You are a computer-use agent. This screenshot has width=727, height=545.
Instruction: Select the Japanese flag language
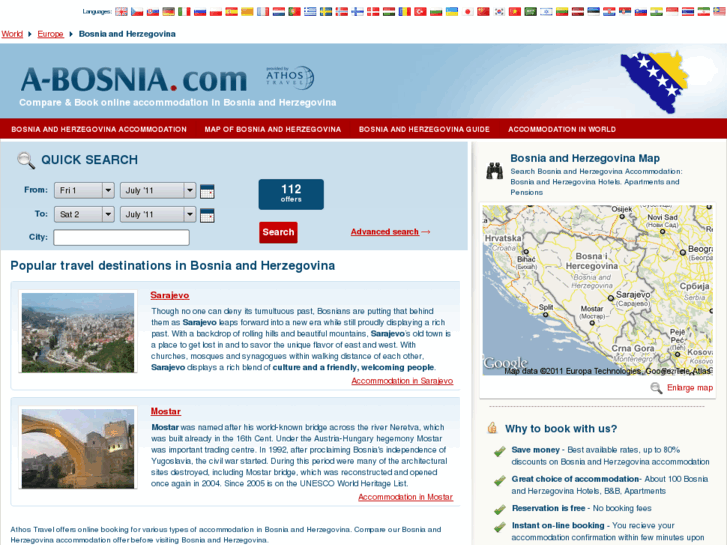point(468,12)
